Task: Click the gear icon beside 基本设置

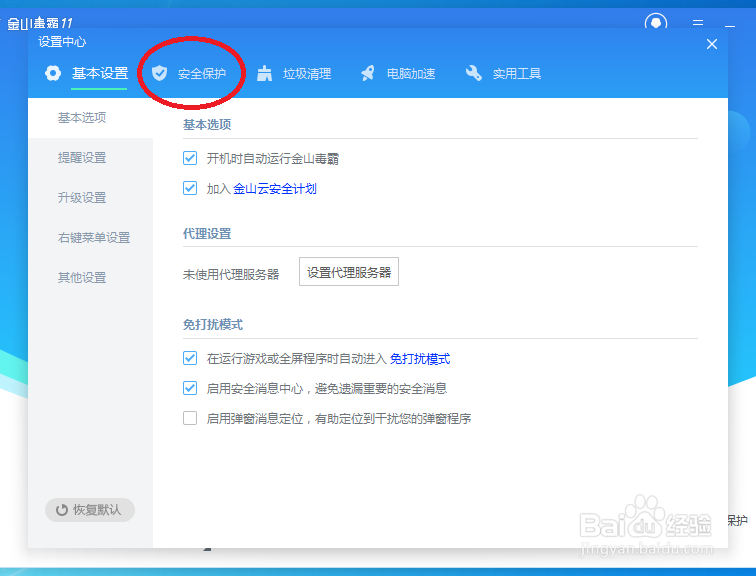Action: (x=53, y=73)
